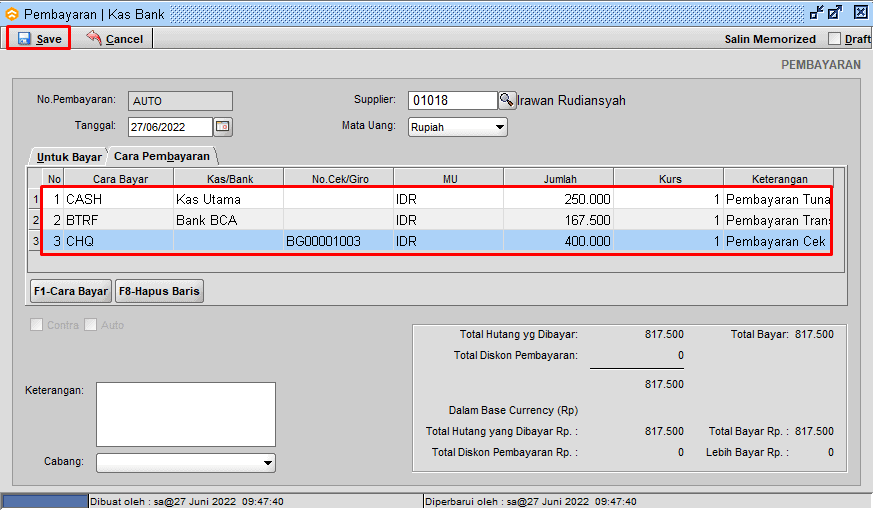
Task: Close the Pembayaran window
Action: tap(860, 12)
